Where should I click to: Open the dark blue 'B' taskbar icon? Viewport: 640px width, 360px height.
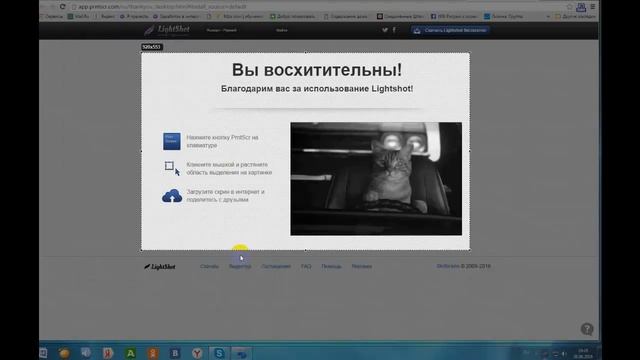pyautogui.click(x=175, y=353)
